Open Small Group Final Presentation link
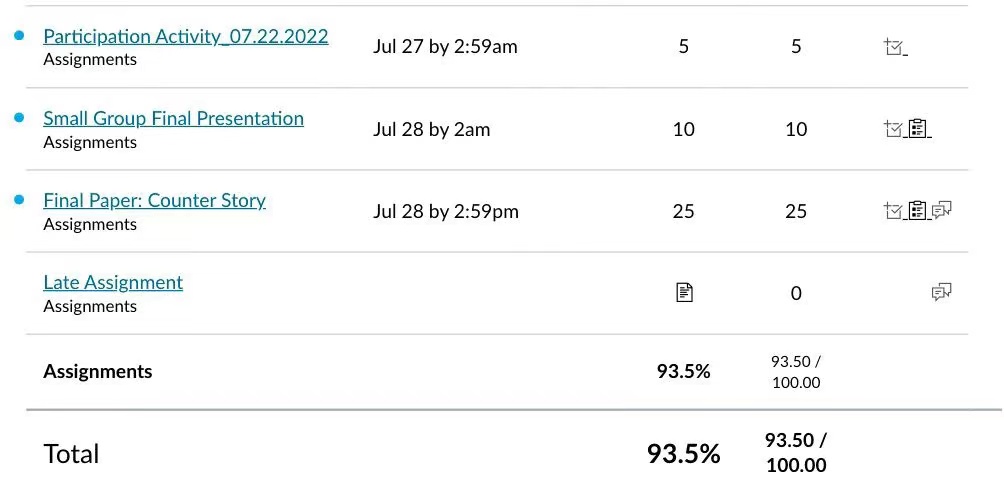1004x488 pixels. click(174, 118)
